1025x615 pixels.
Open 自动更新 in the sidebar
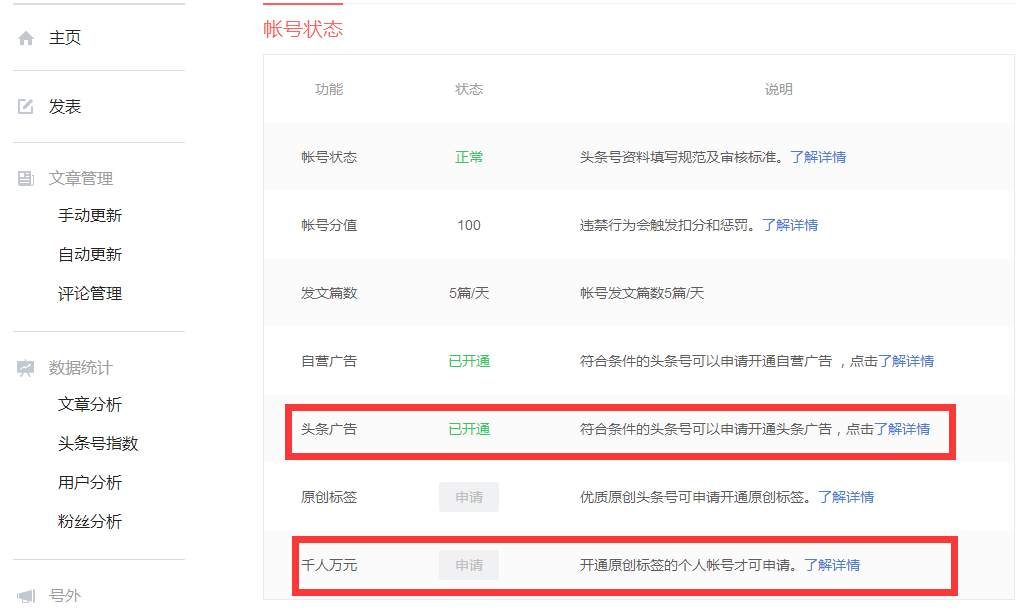tap(88, 254)
